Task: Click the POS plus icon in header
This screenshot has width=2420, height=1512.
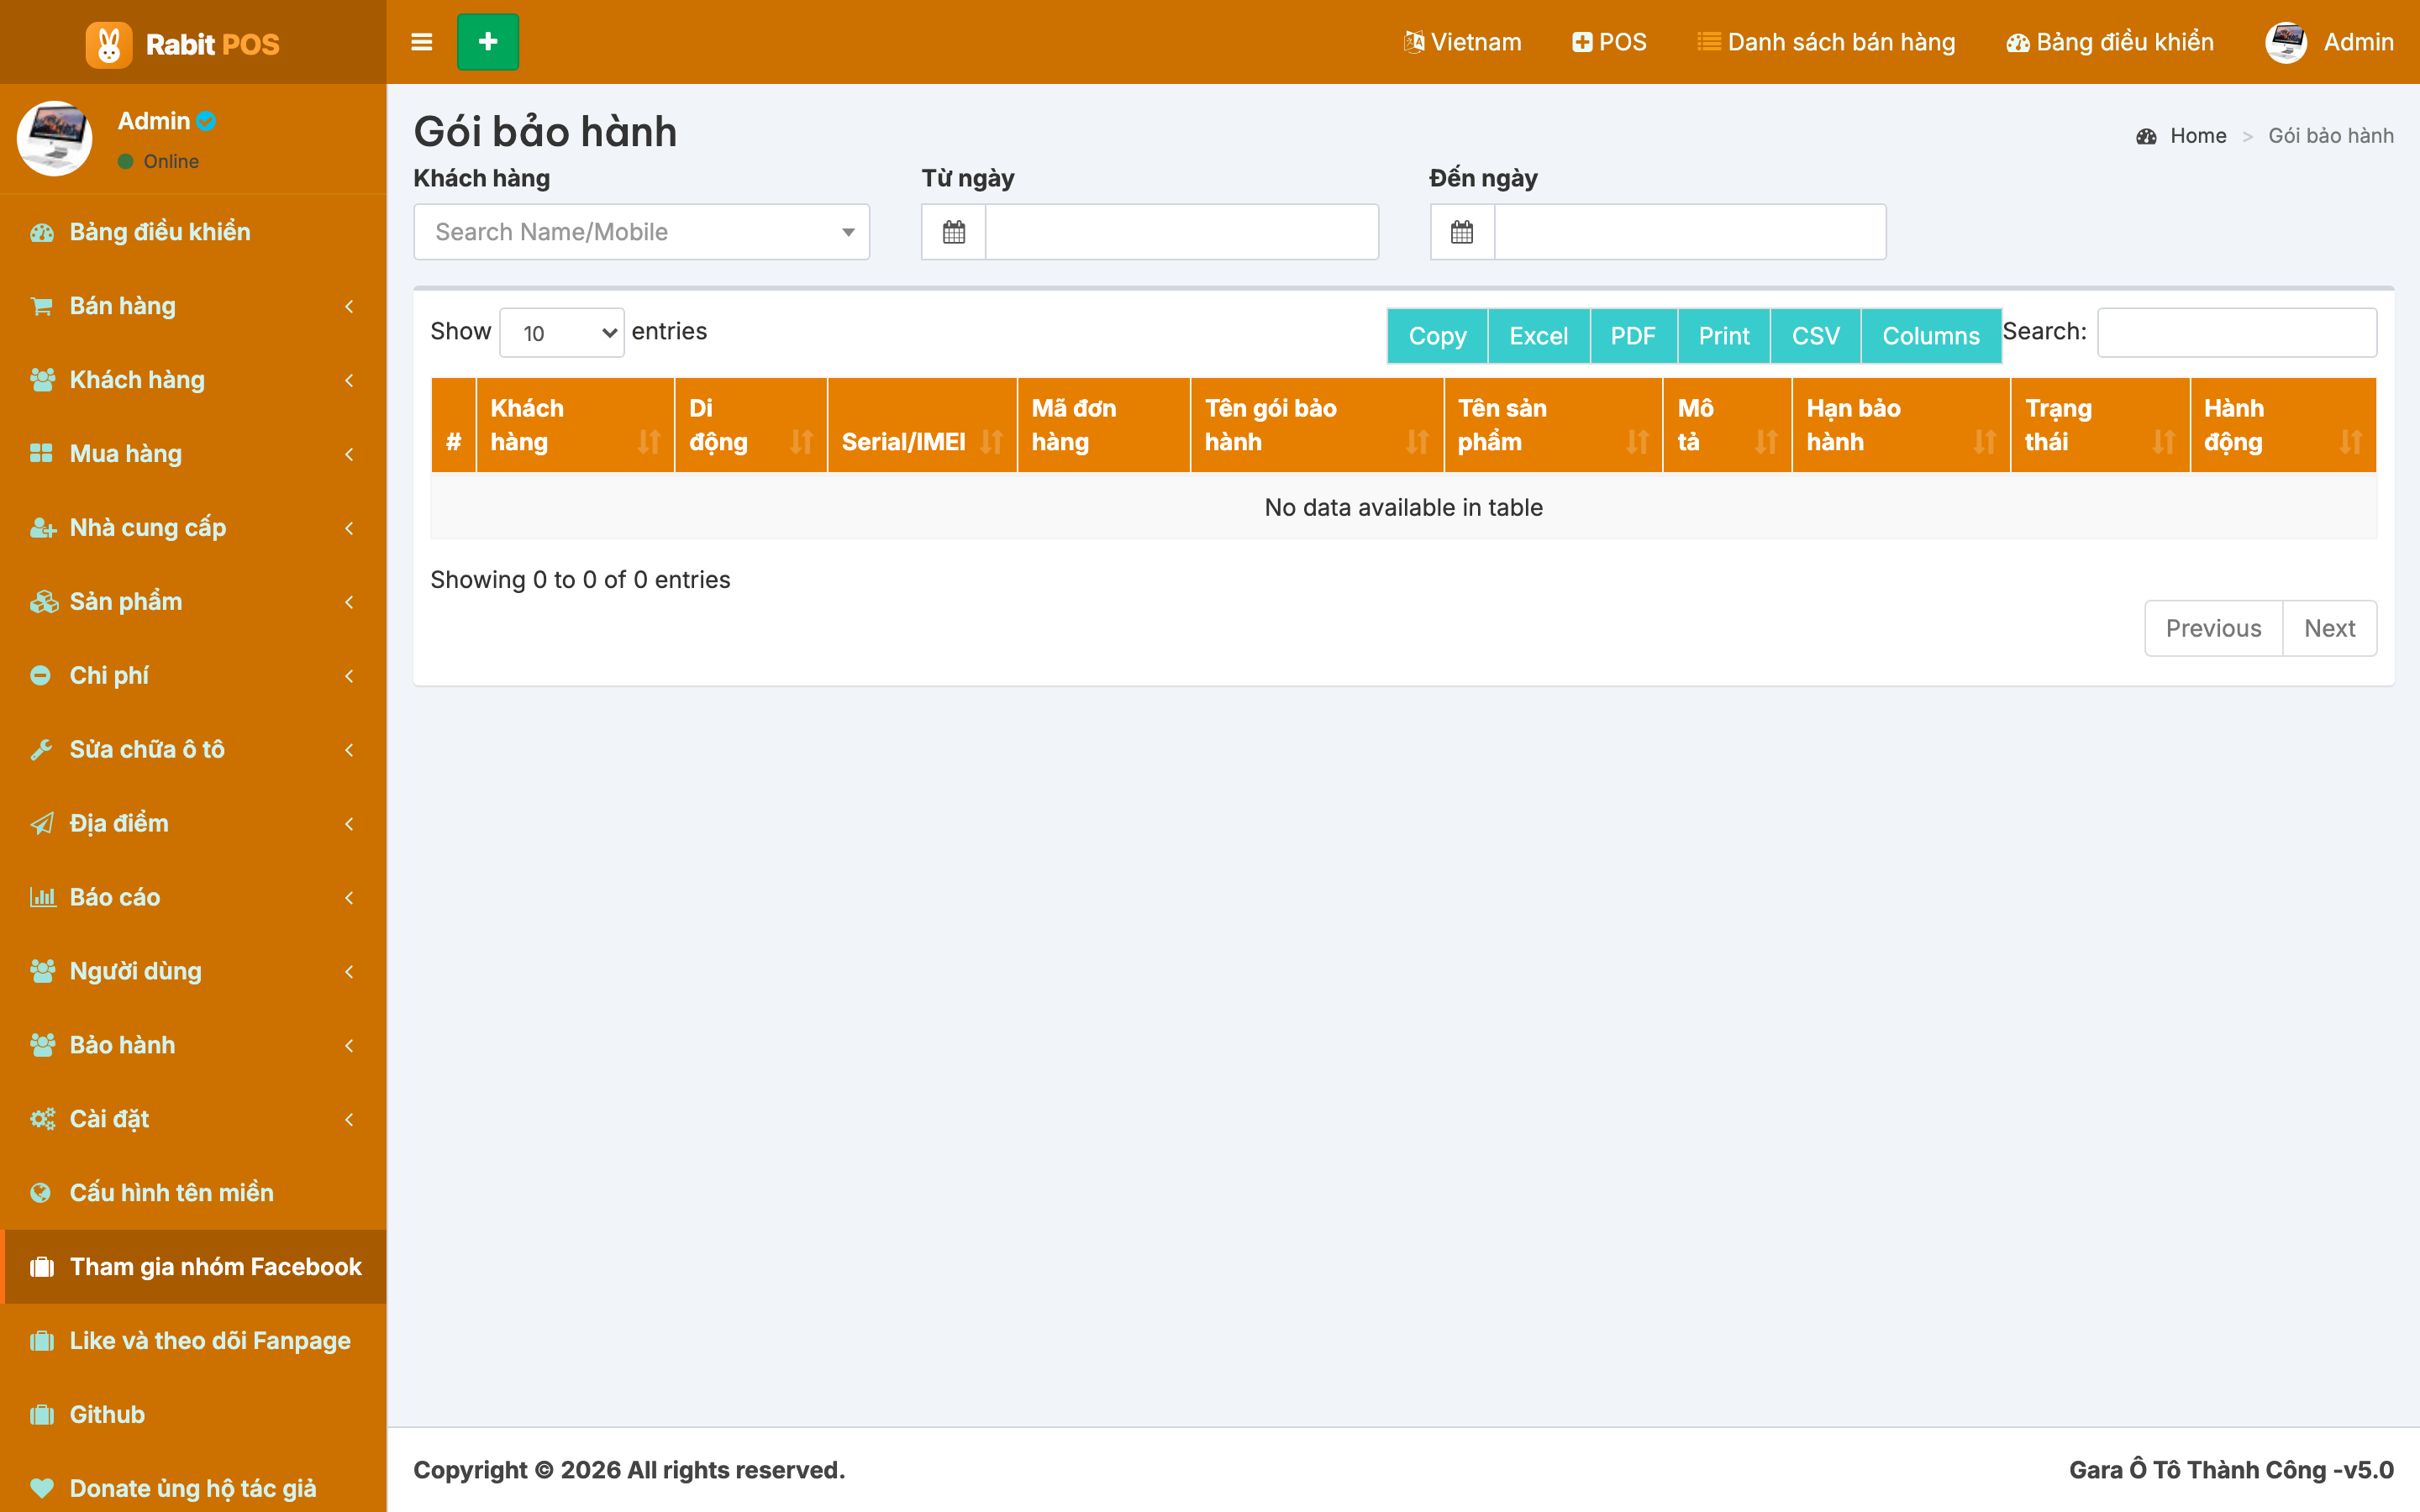Action: (1582, 42)
